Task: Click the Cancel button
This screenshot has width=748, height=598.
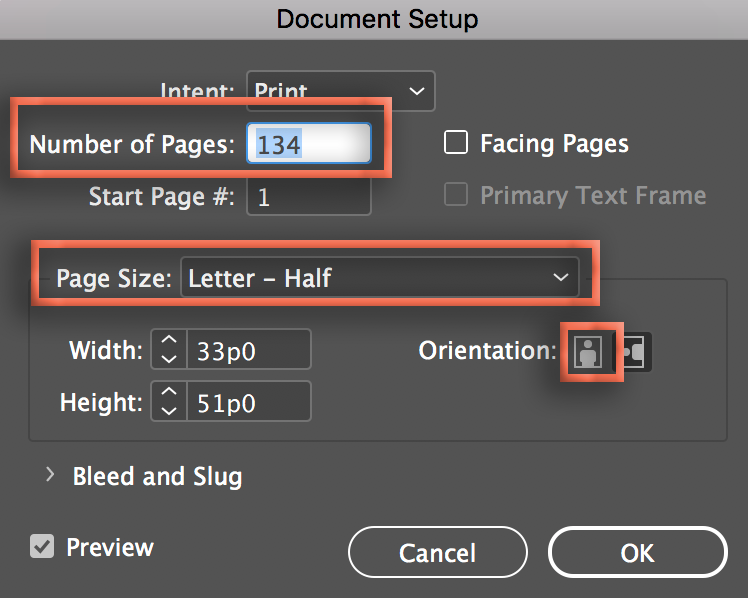Action: click(437, 553)
